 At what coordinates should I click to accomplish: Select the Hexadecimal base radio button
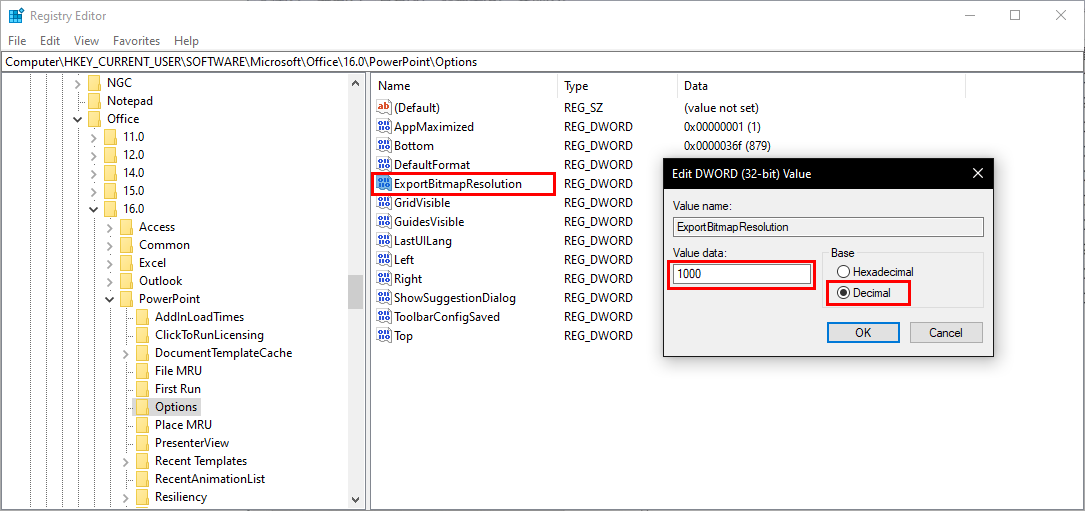tap(844, 272)
